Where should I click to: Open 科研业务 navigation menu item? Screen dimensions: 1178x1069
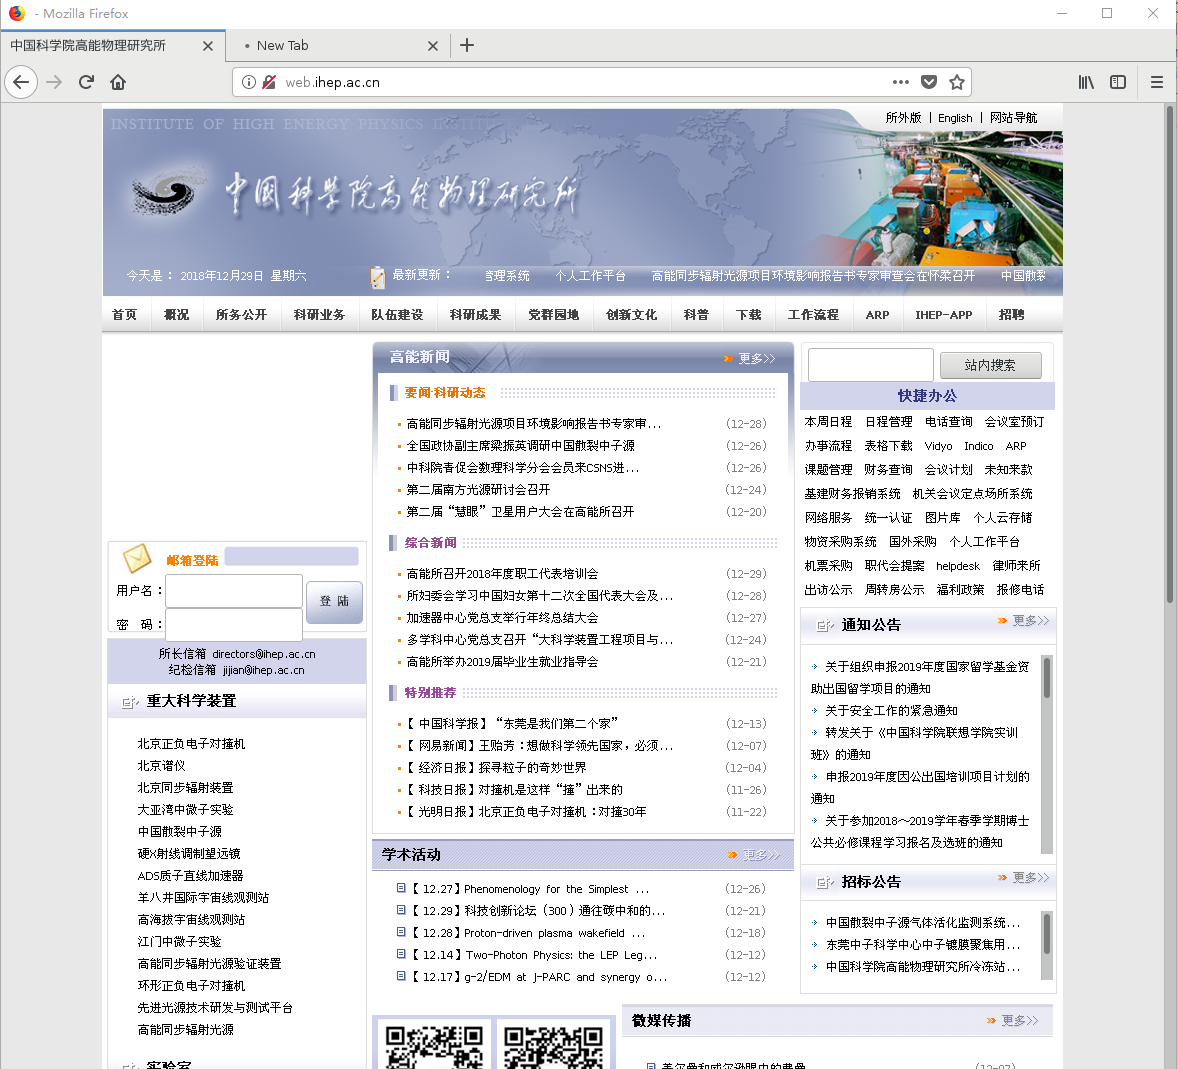(319, 315)
